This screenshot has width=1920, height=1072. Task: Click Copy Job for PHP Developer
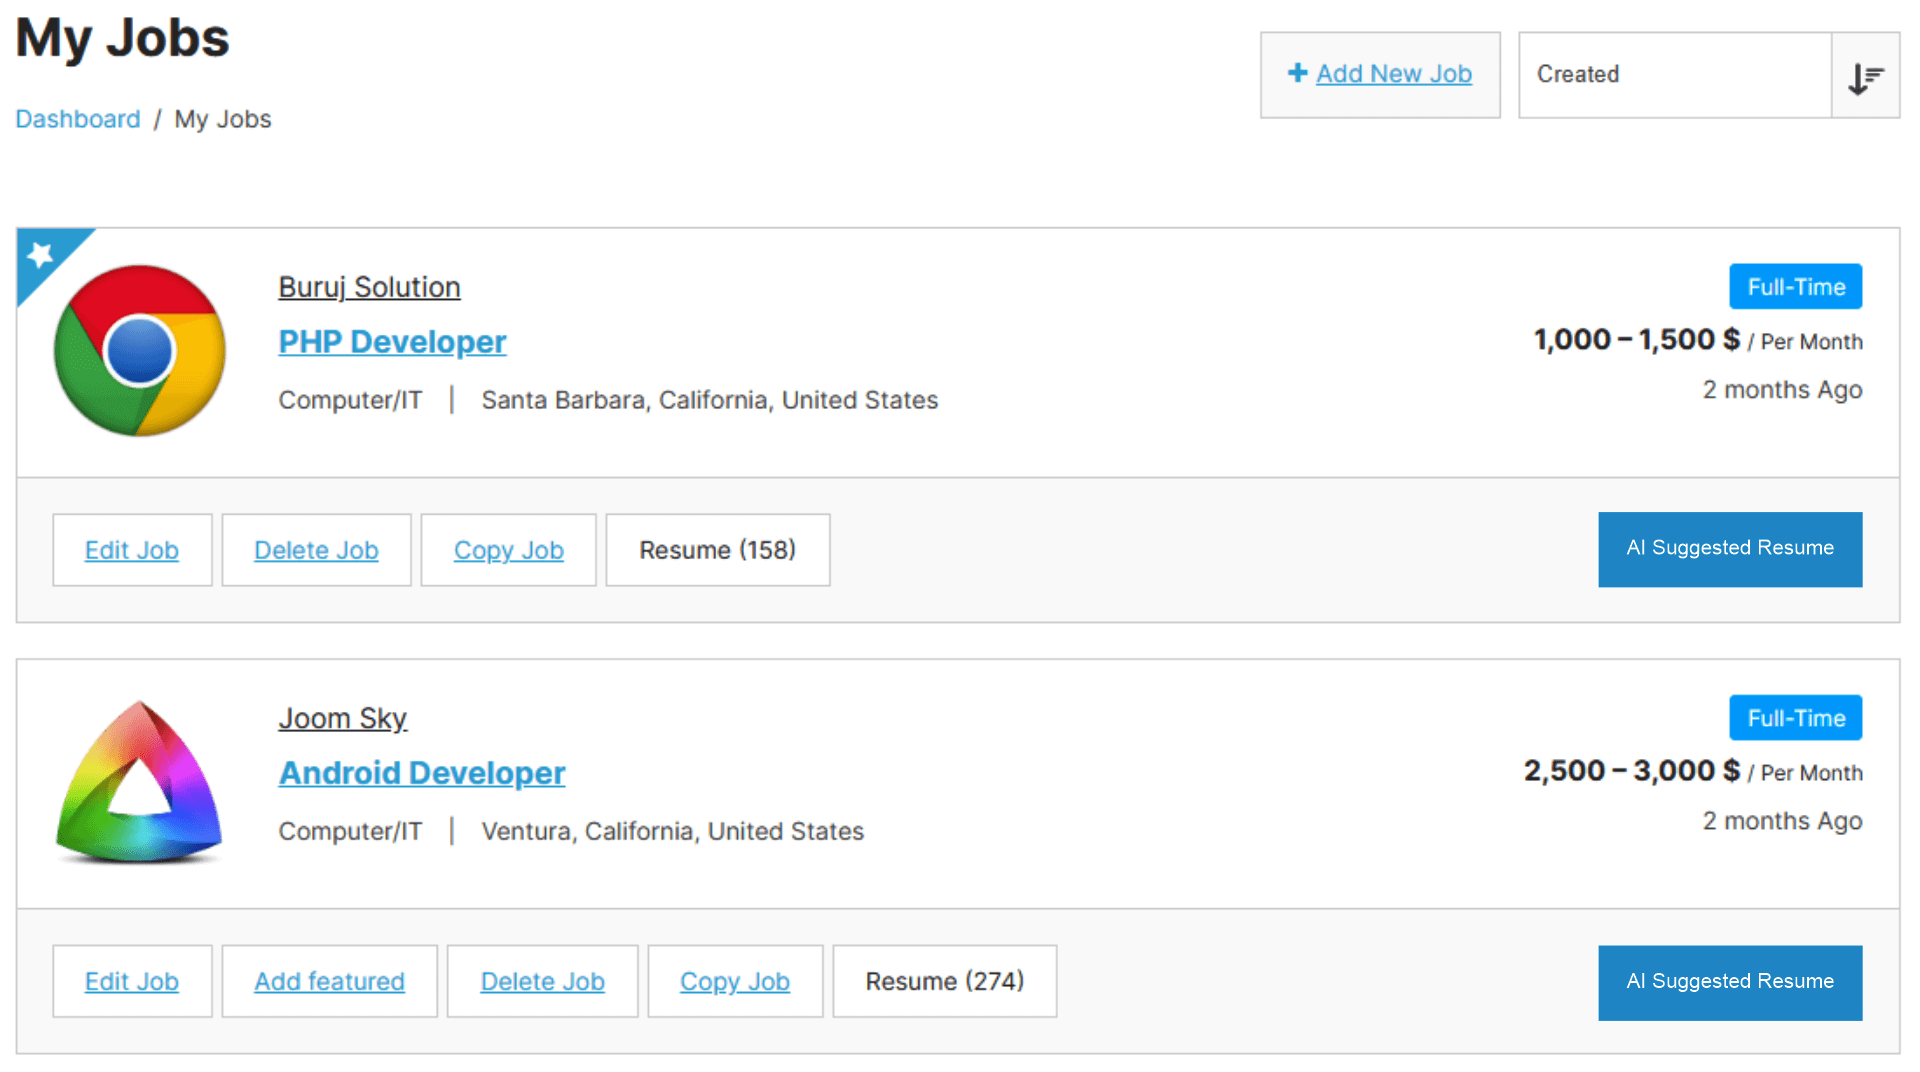coord(508,550)
